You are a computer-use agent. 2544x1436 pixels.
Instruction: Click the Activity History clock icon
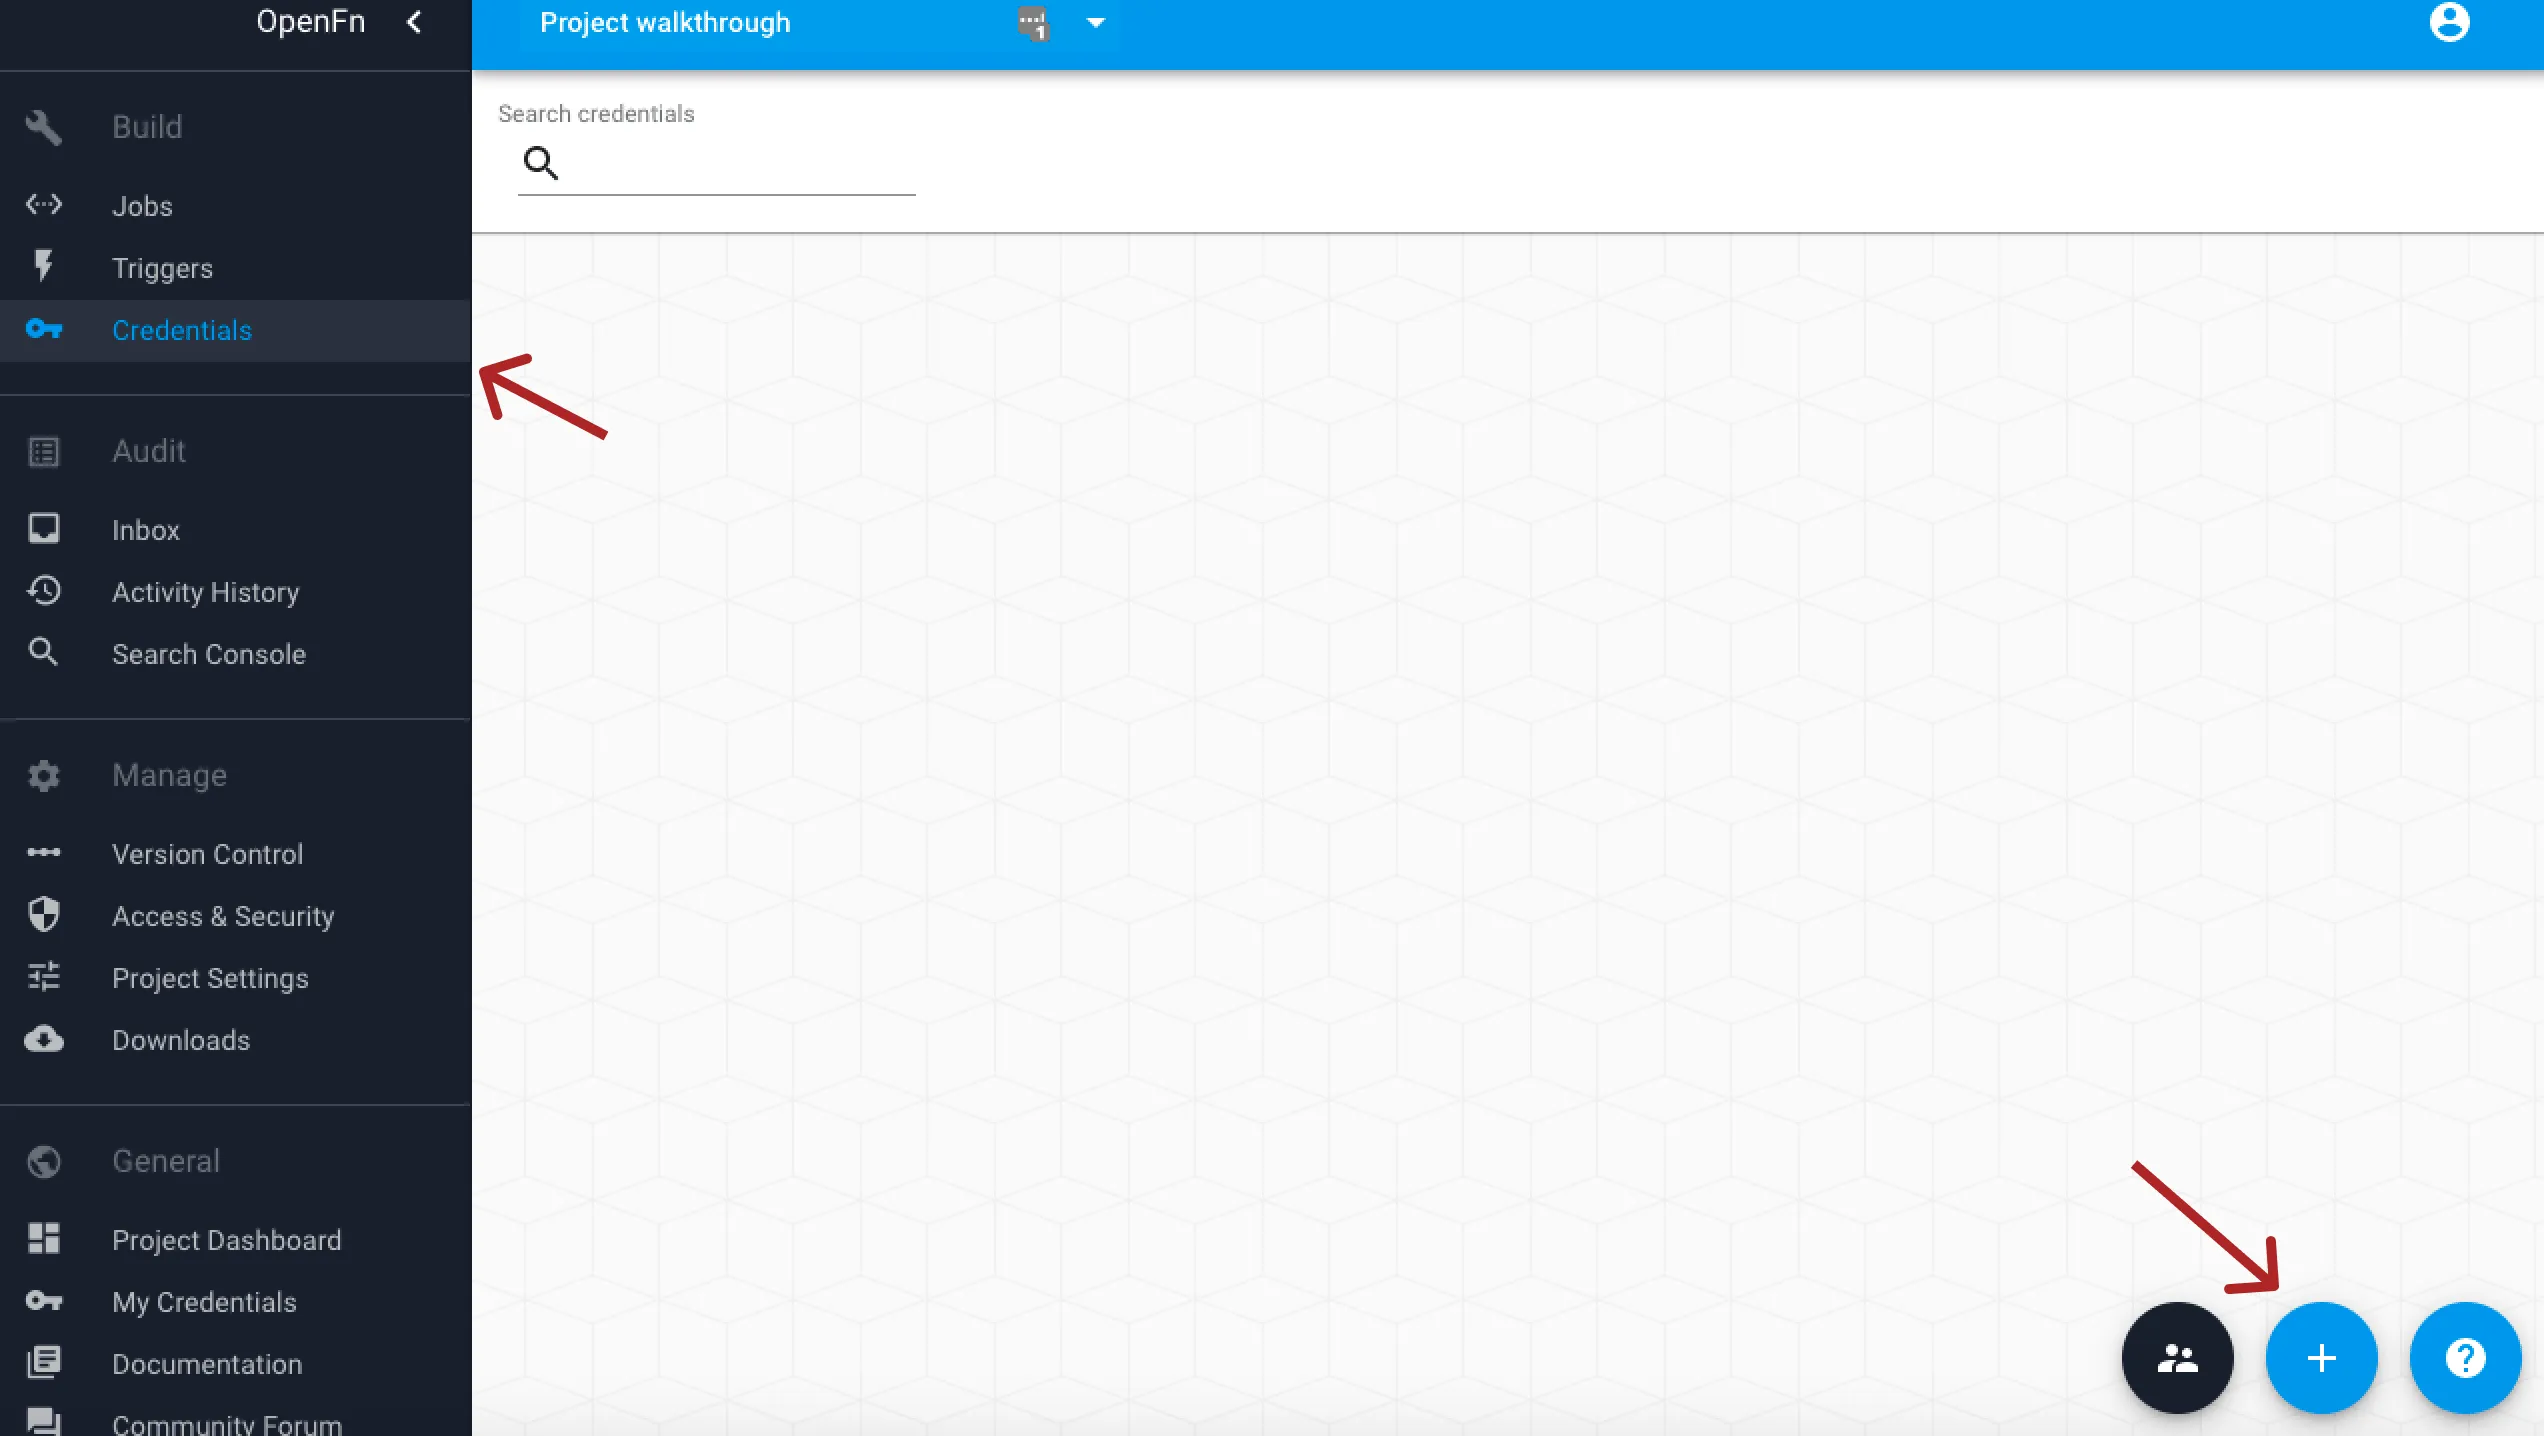[43, 590]
